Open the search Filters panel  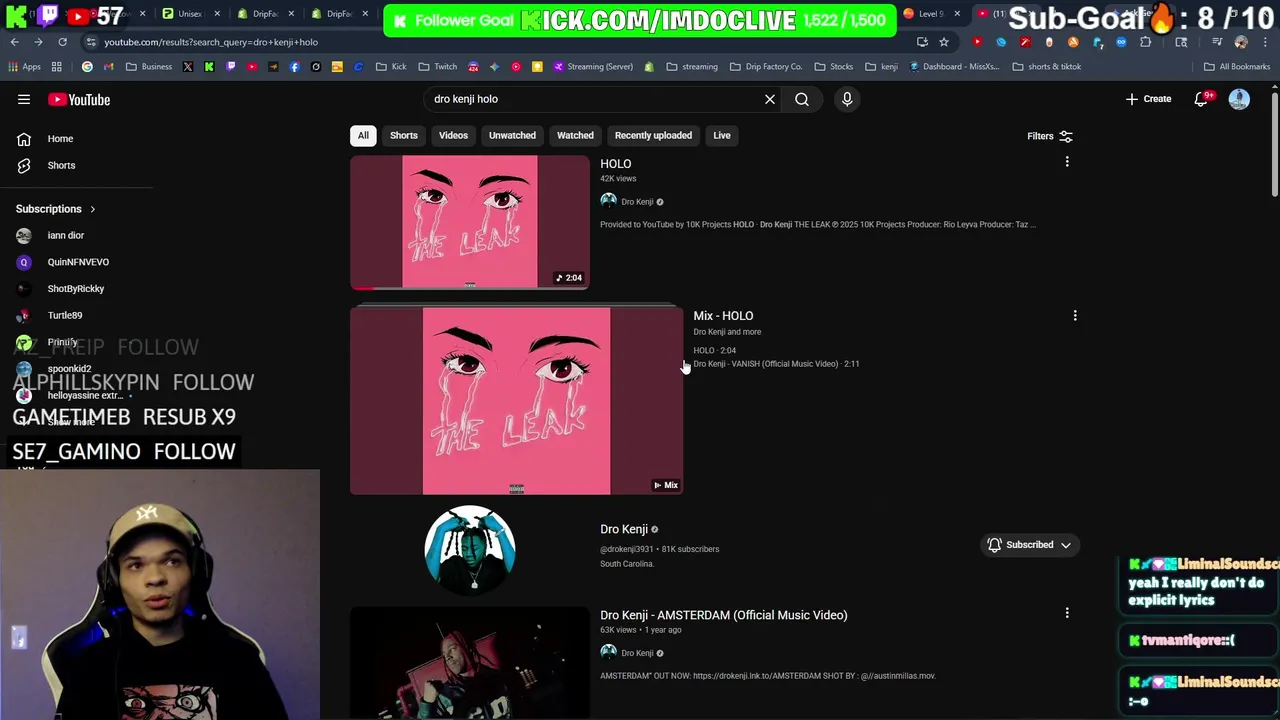[x=1049, y=136]
